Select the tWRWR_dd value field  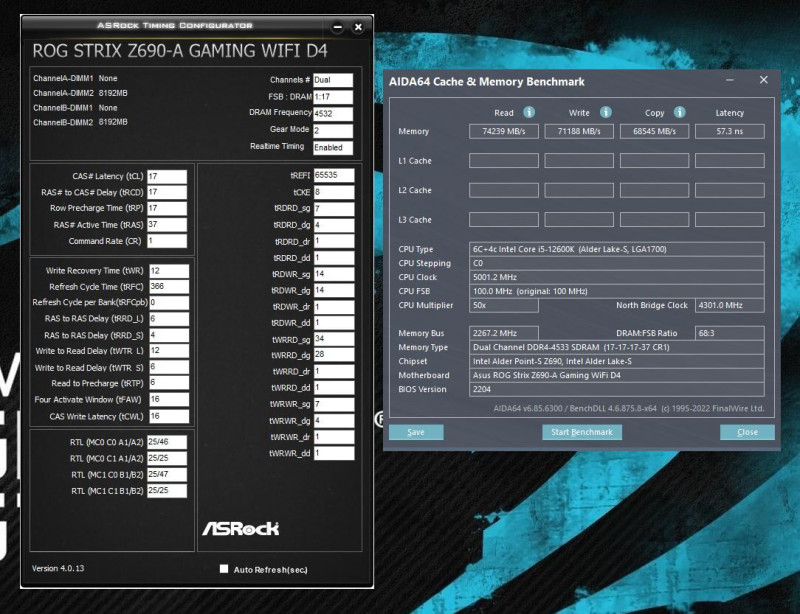point(334,453)
